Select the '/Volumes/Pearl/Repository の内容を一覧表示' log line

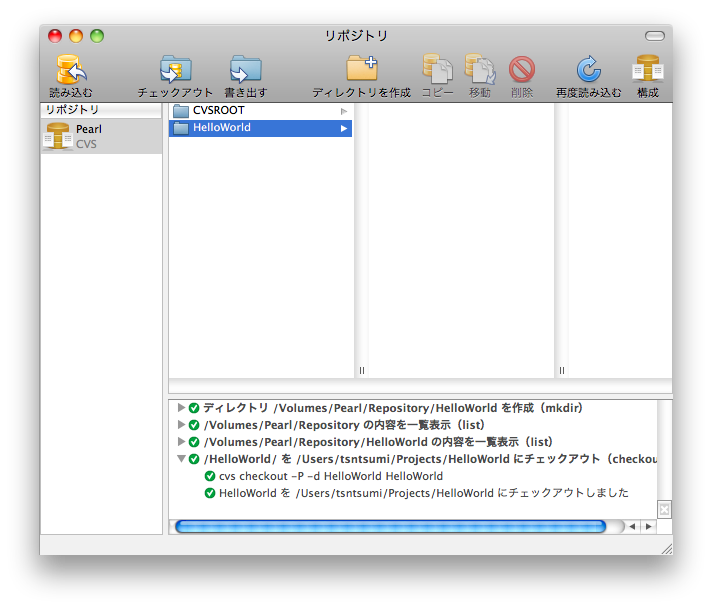(x=344, y=425)
